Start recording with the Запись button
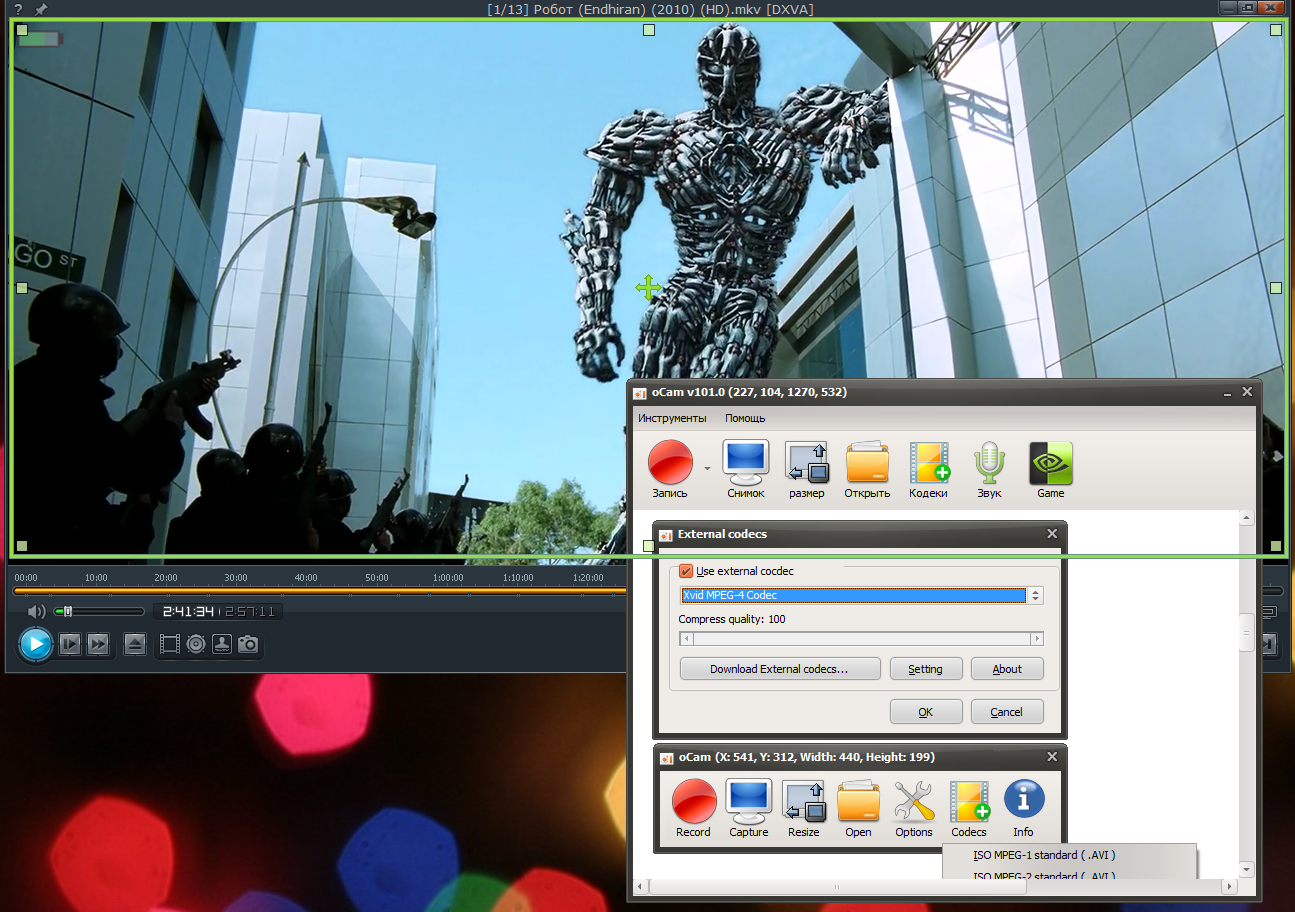The width and height of the screenshot is (1295, 912). (x=670, y=470)
